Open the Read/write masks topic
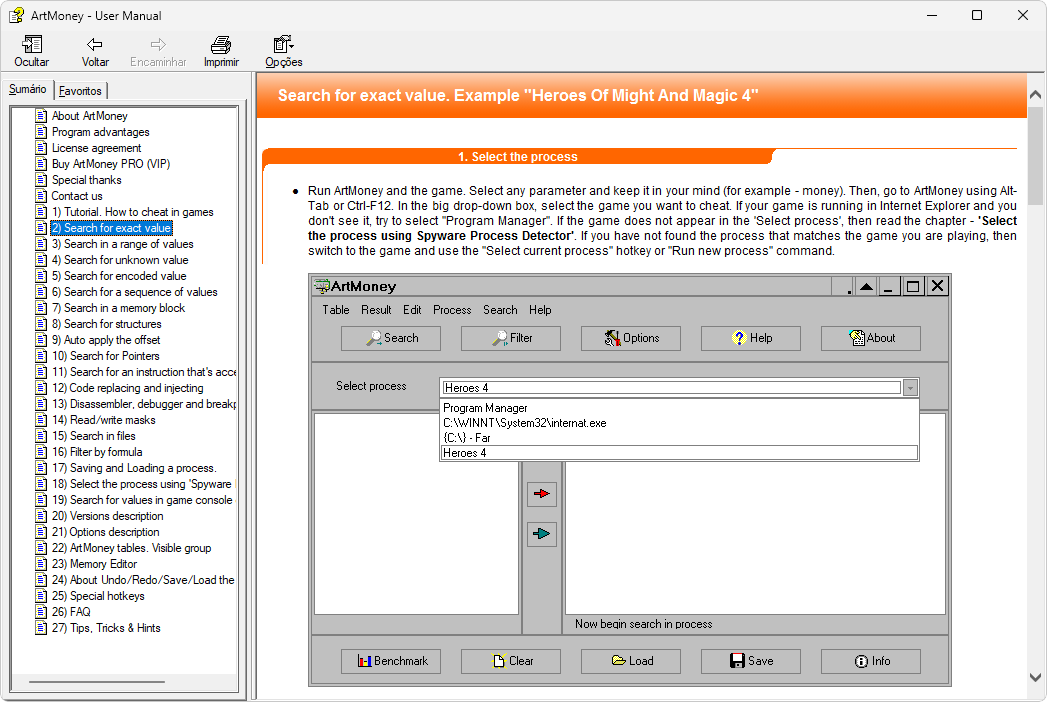This screenshot has height=702, width=1047. [103, 420]
